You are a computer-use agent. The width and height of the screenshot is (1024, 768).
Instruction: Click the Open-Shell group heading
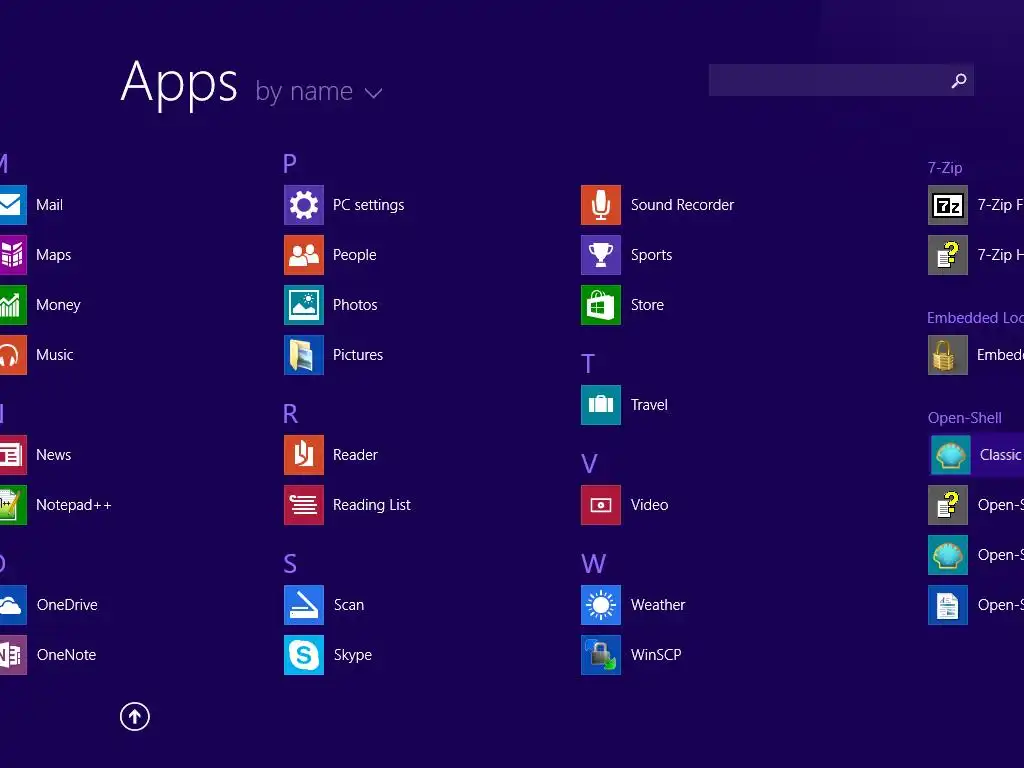pyautogui.click(x=965, y=418)
